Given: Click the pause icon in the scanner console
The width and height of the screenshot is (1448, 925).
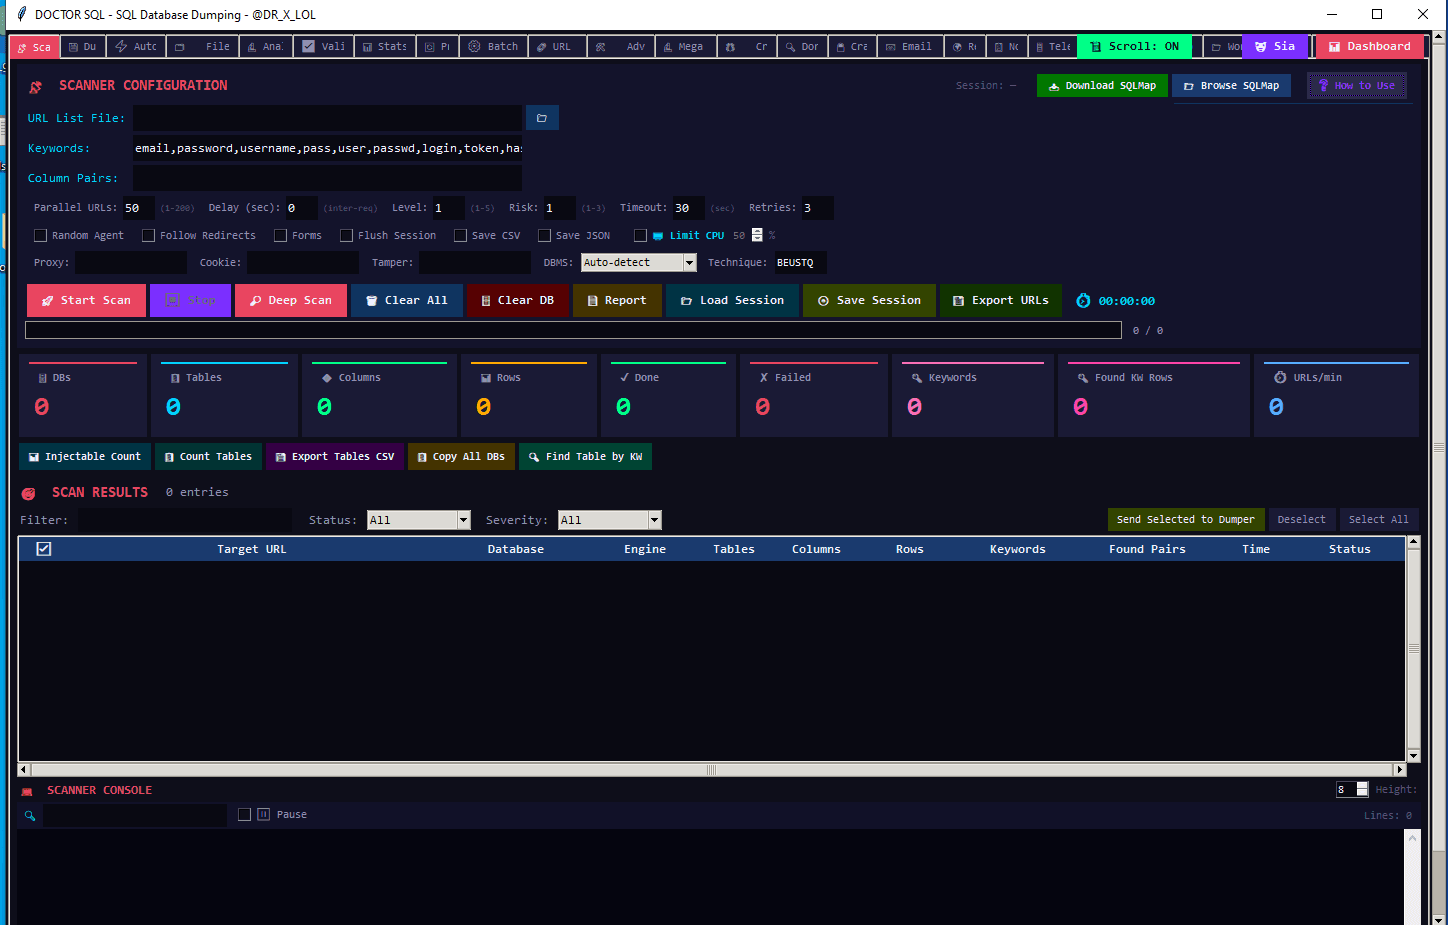Looking at the screenshot, I should point(264,815).
